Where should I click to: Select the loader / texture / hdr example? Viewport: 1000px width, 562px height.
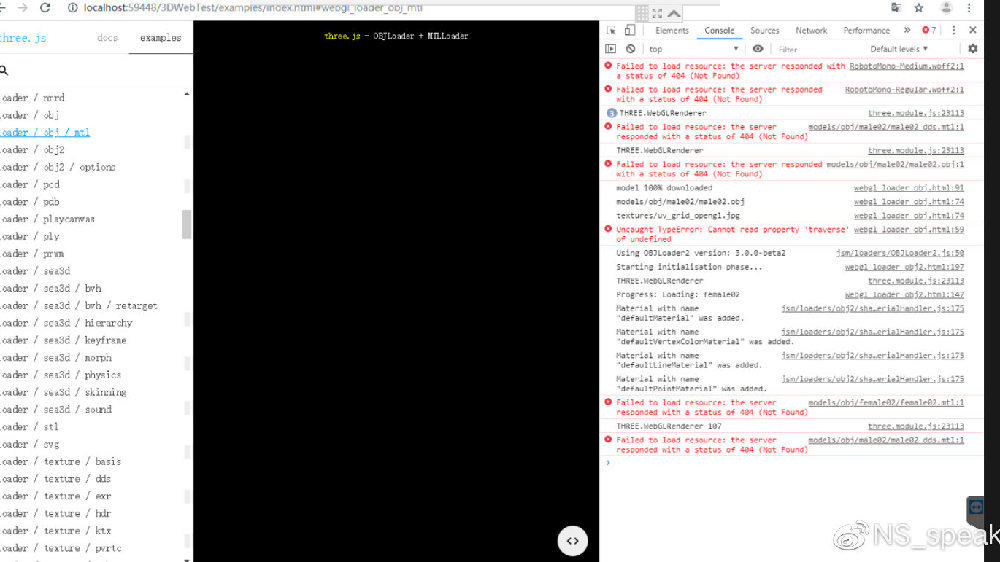pos(55,513)
